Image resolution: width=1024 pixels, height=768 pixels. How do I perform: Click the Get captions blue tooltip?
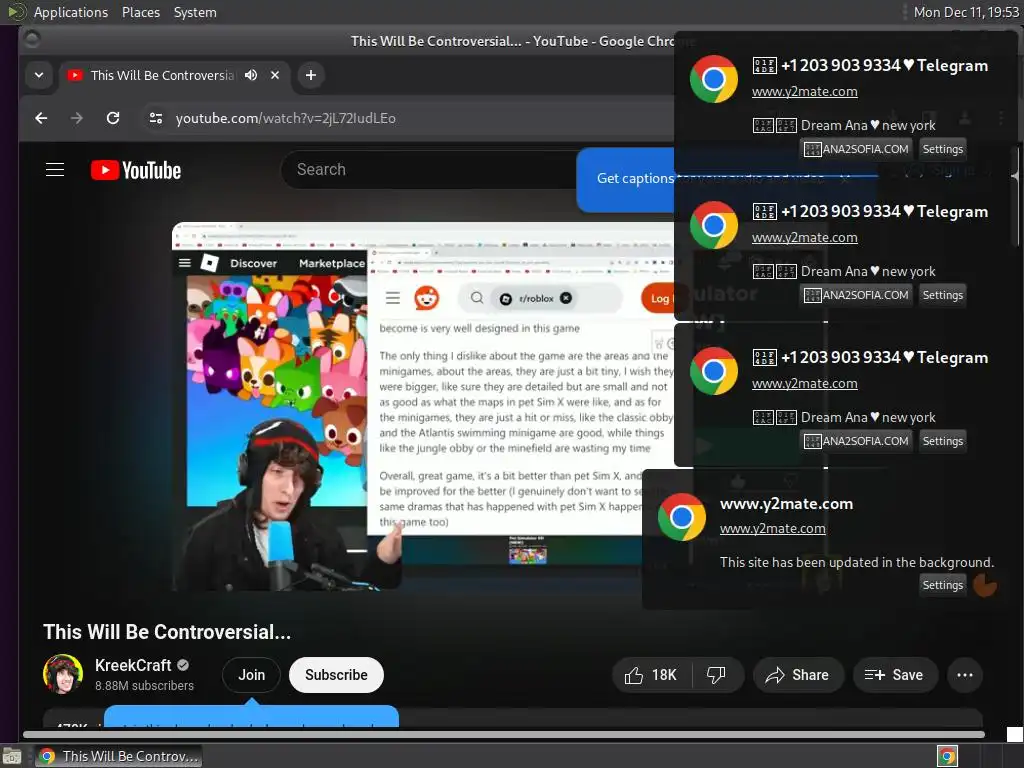pyautogui.click(x=626, y=179)
